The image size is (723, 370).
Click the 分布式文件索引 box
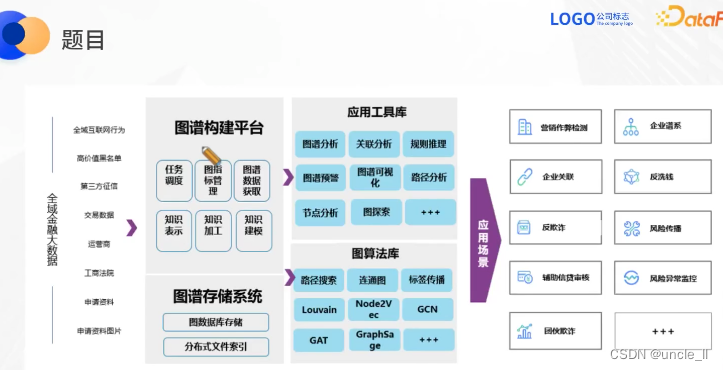tap(215, 347)
